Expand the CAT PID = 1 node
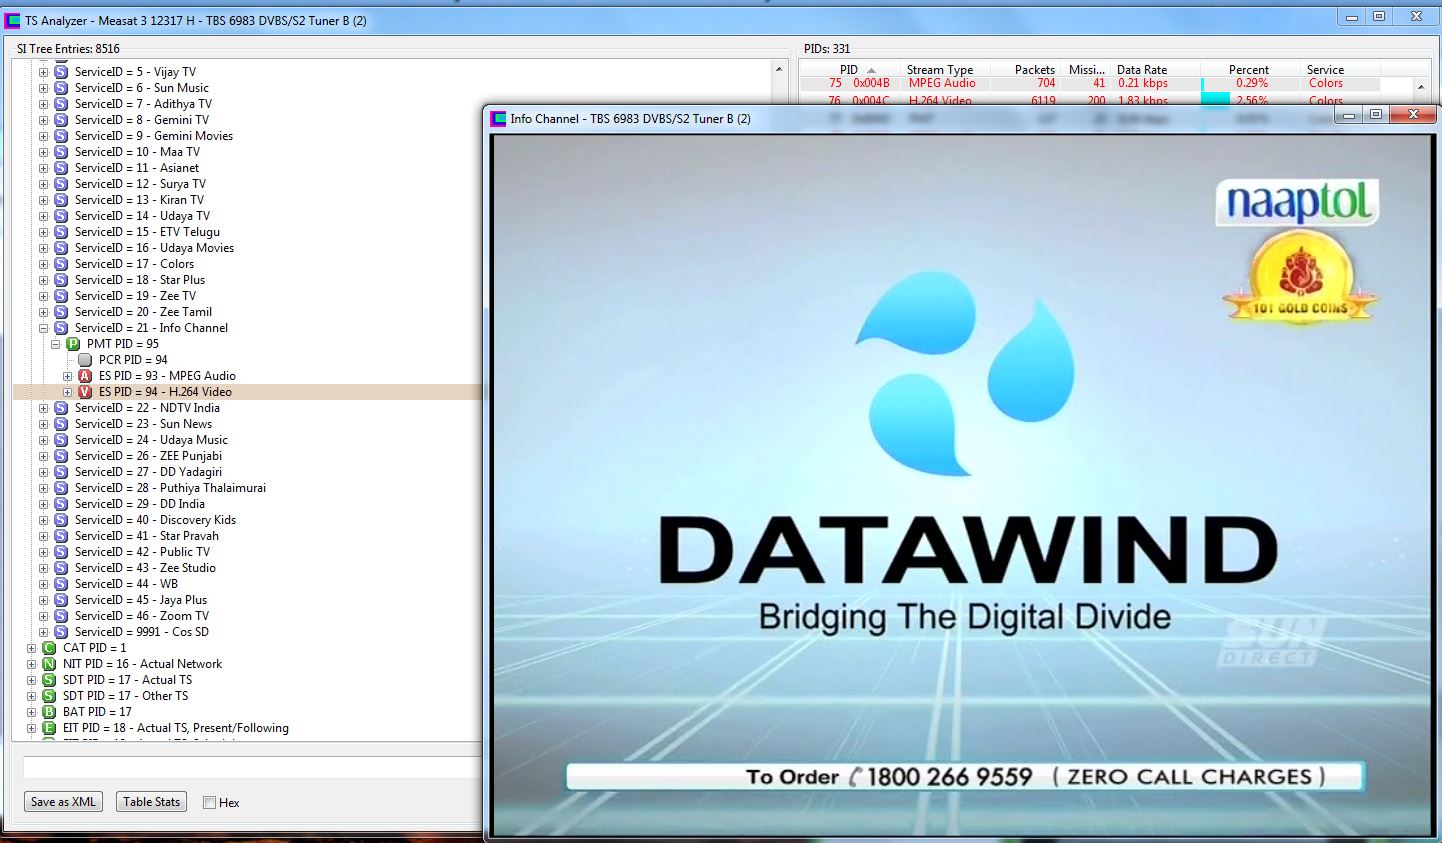This screenshot has width=1442, height=843. click(31, 648)
